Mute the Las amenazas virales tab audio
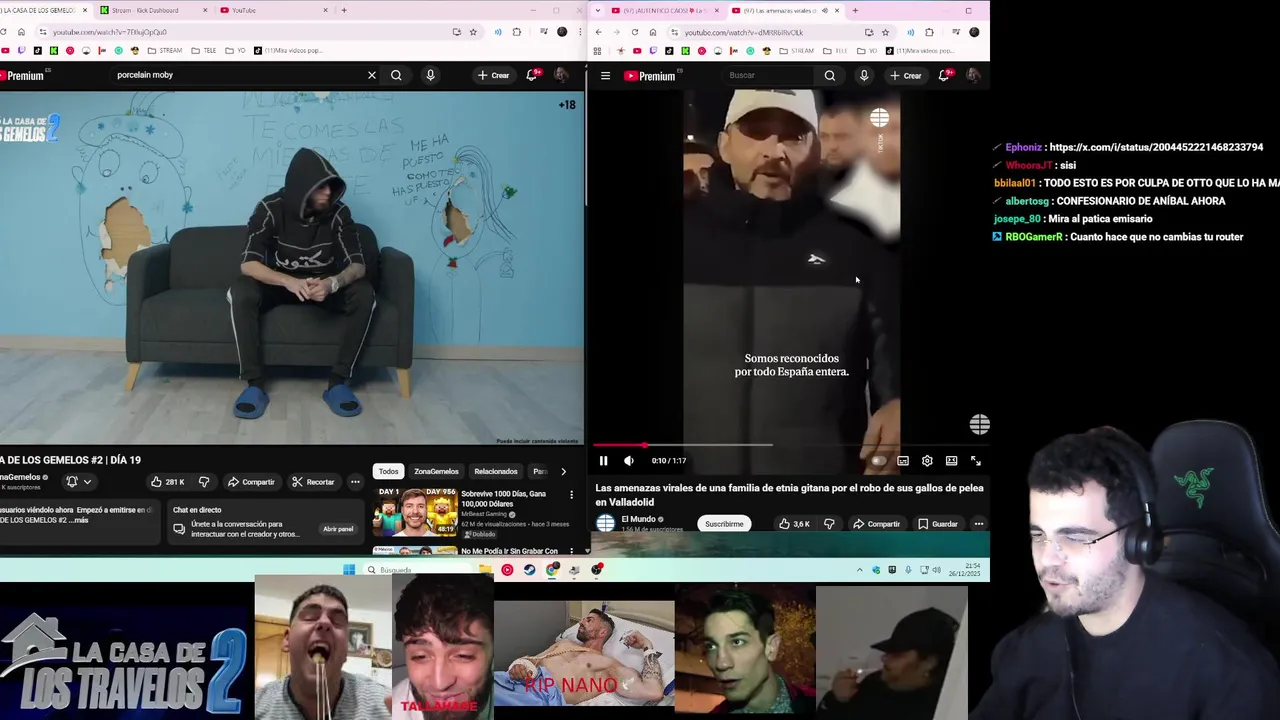 (823, 10)
